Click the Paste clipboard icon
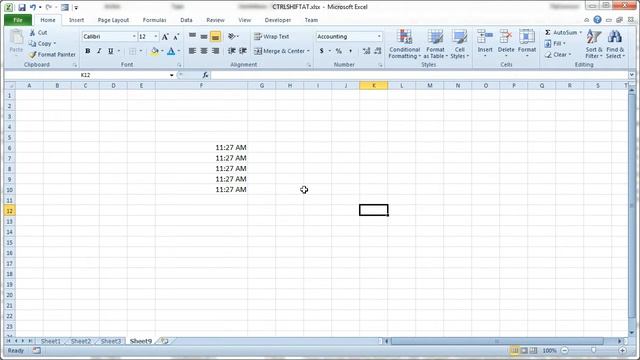Viewport: 640px width, 360px height. [x=16, y=38]
